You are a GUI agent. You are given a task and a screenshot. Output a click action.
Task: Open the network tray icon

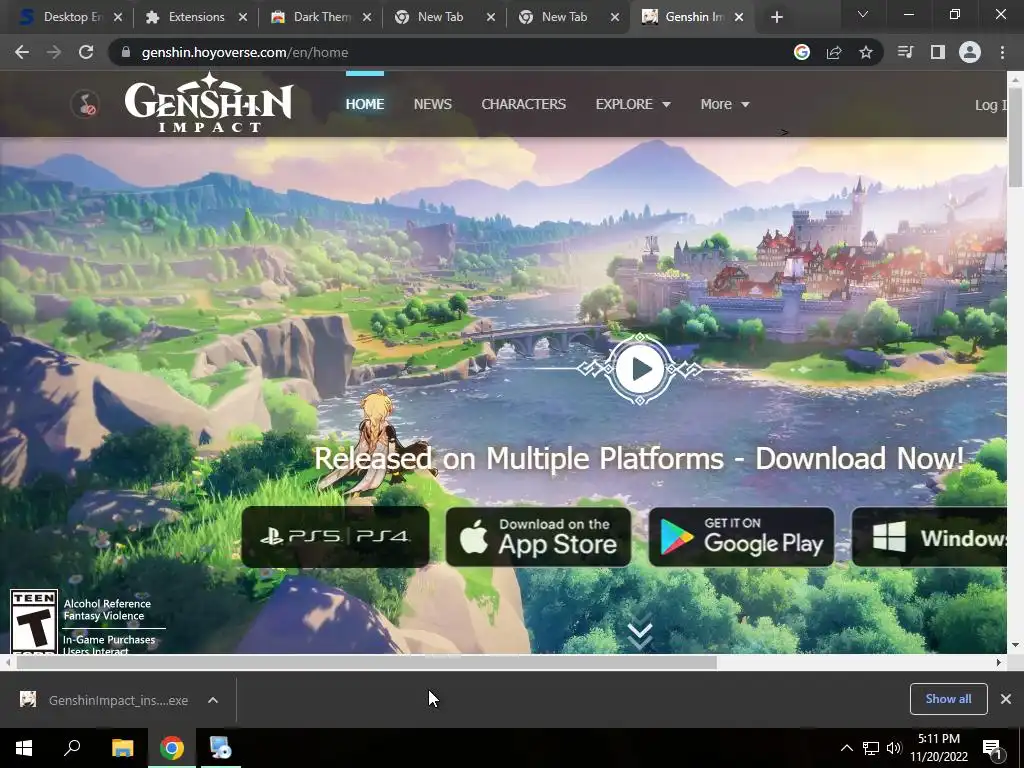[x=871, y=748]
